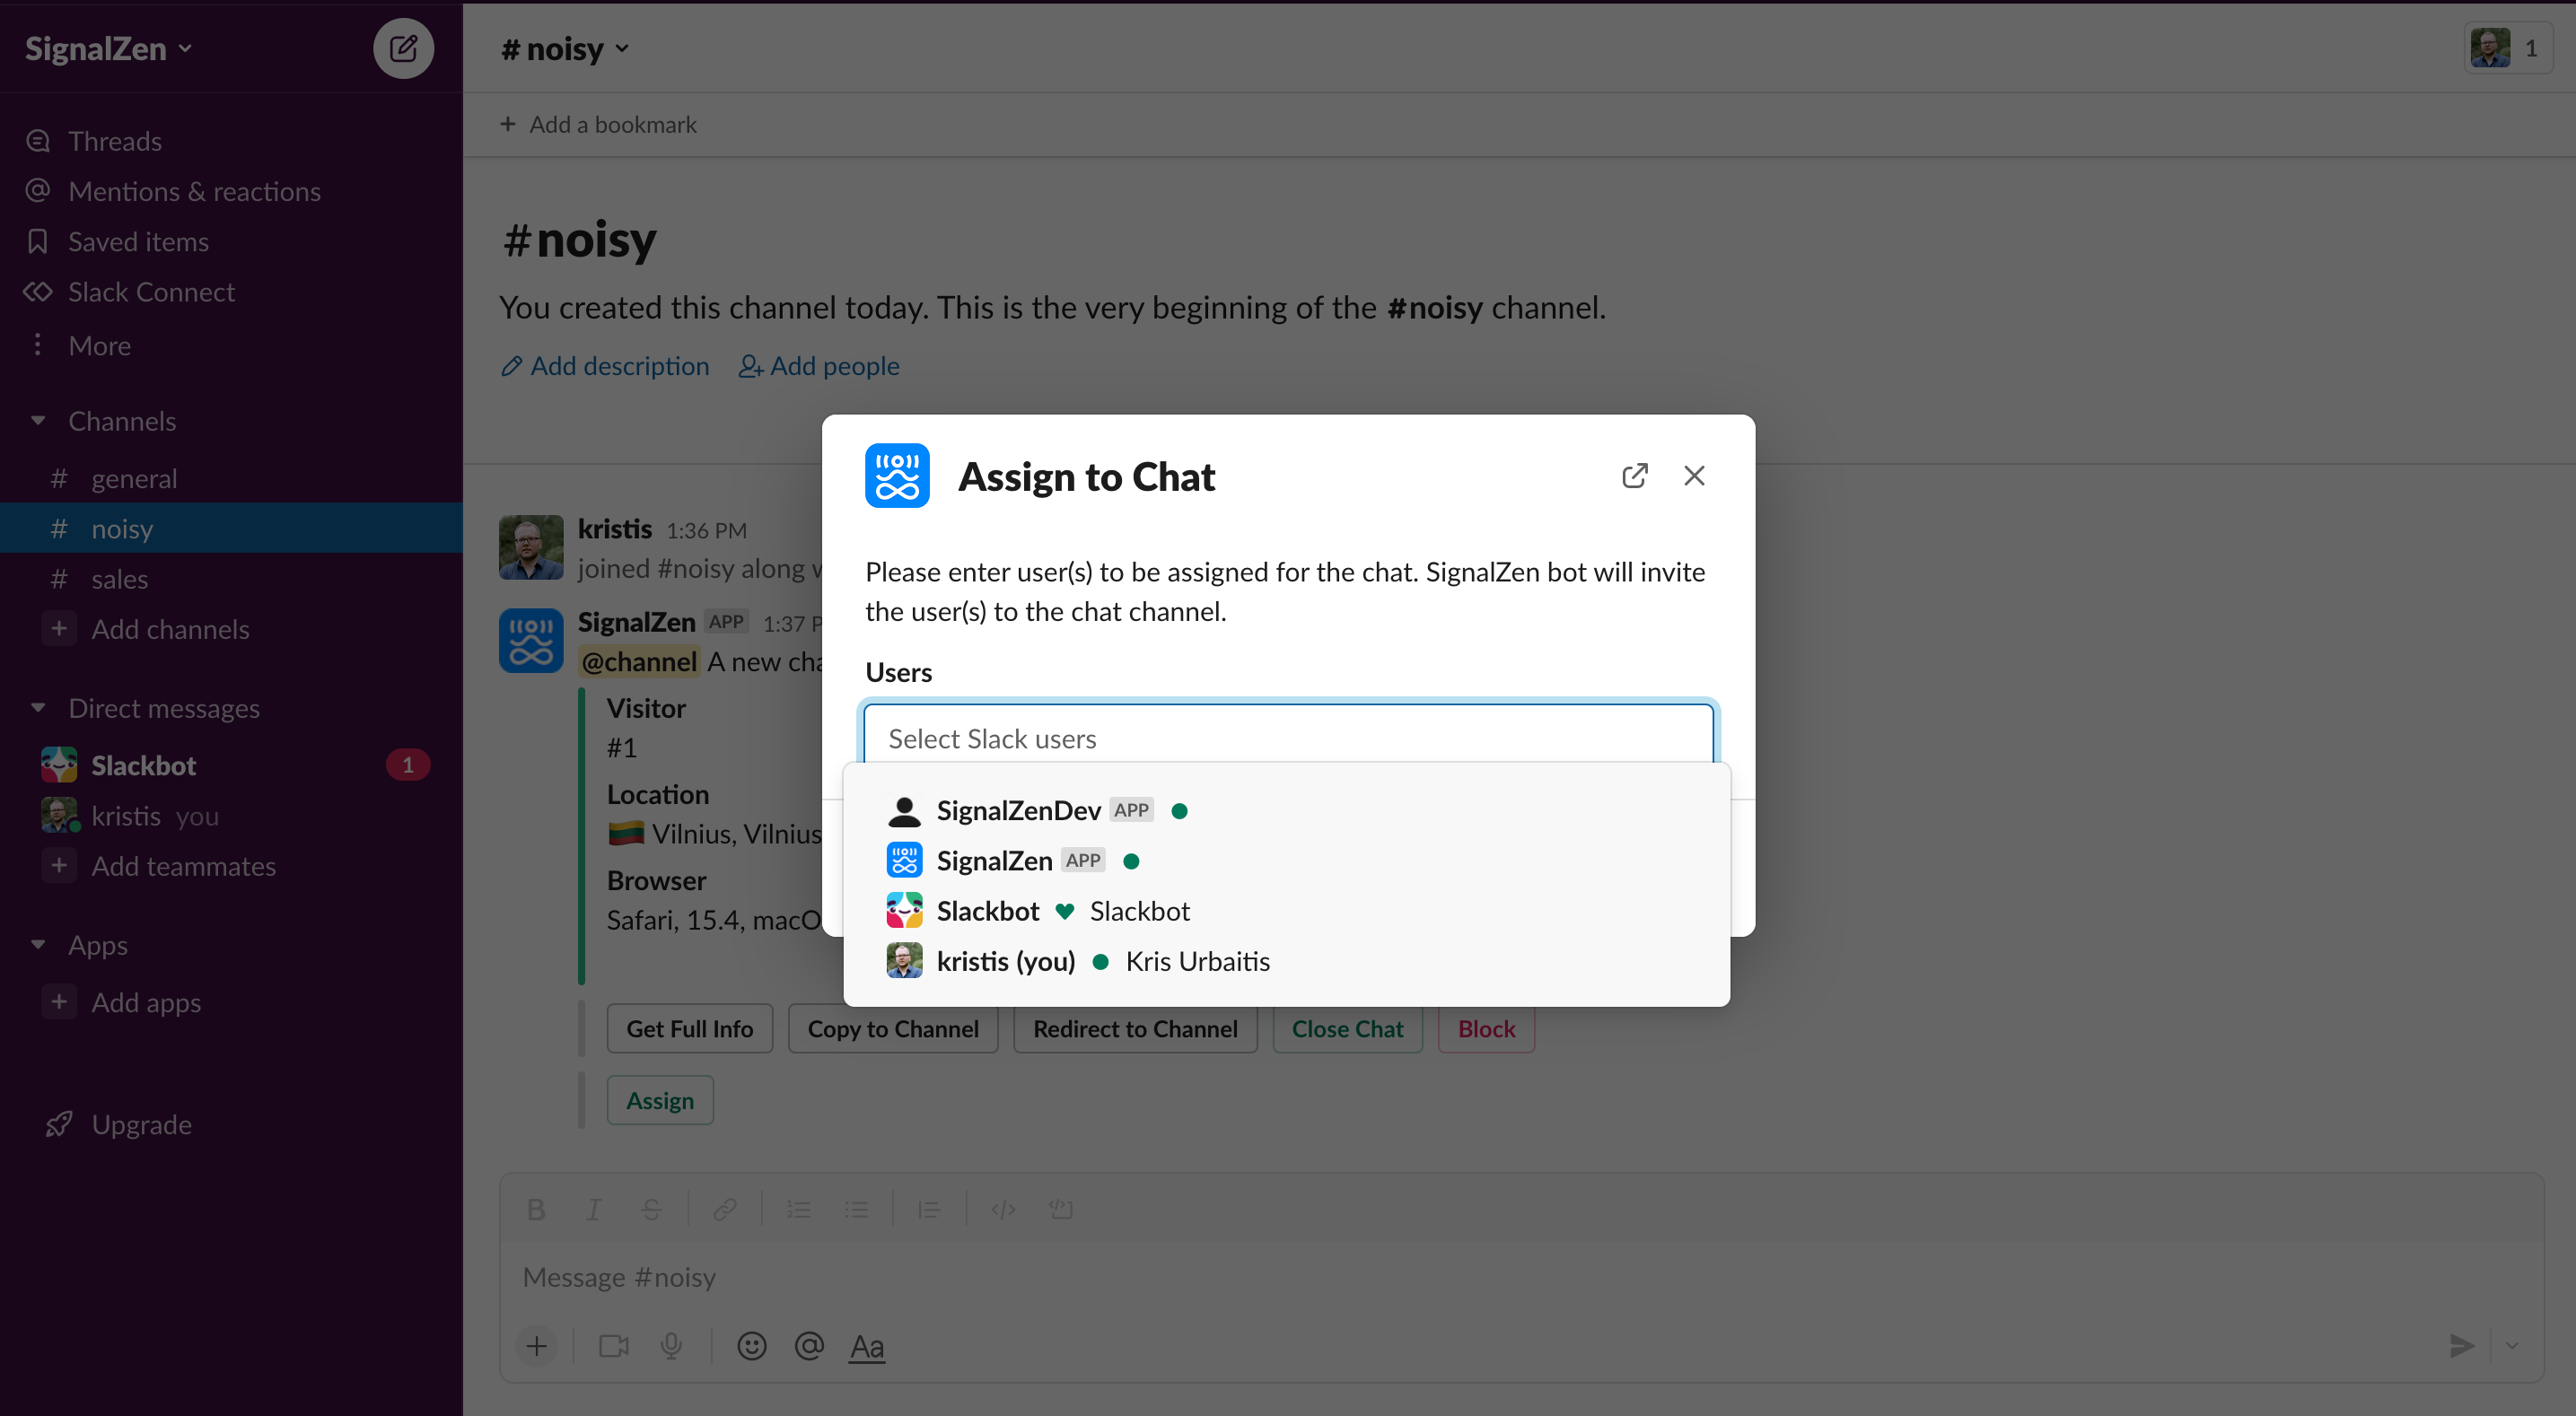Open Threads in the sidebar
This screenshot has height=1416, width=2576.
pos(115,141)
